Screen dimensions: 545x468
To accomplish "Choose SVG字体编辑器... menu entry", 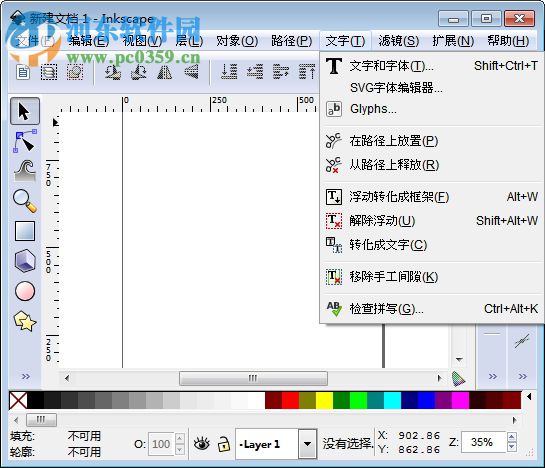I will [432, 88].
